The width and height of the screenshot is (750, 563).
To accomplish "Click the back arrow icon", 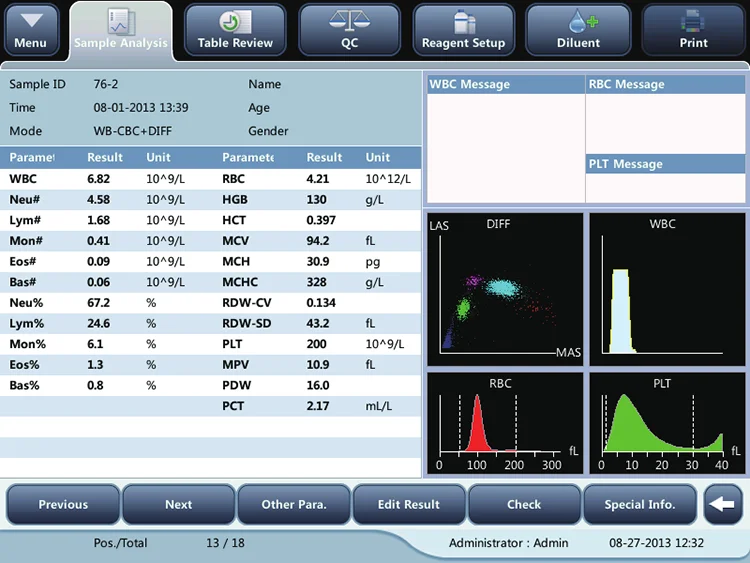I will 723,505.
